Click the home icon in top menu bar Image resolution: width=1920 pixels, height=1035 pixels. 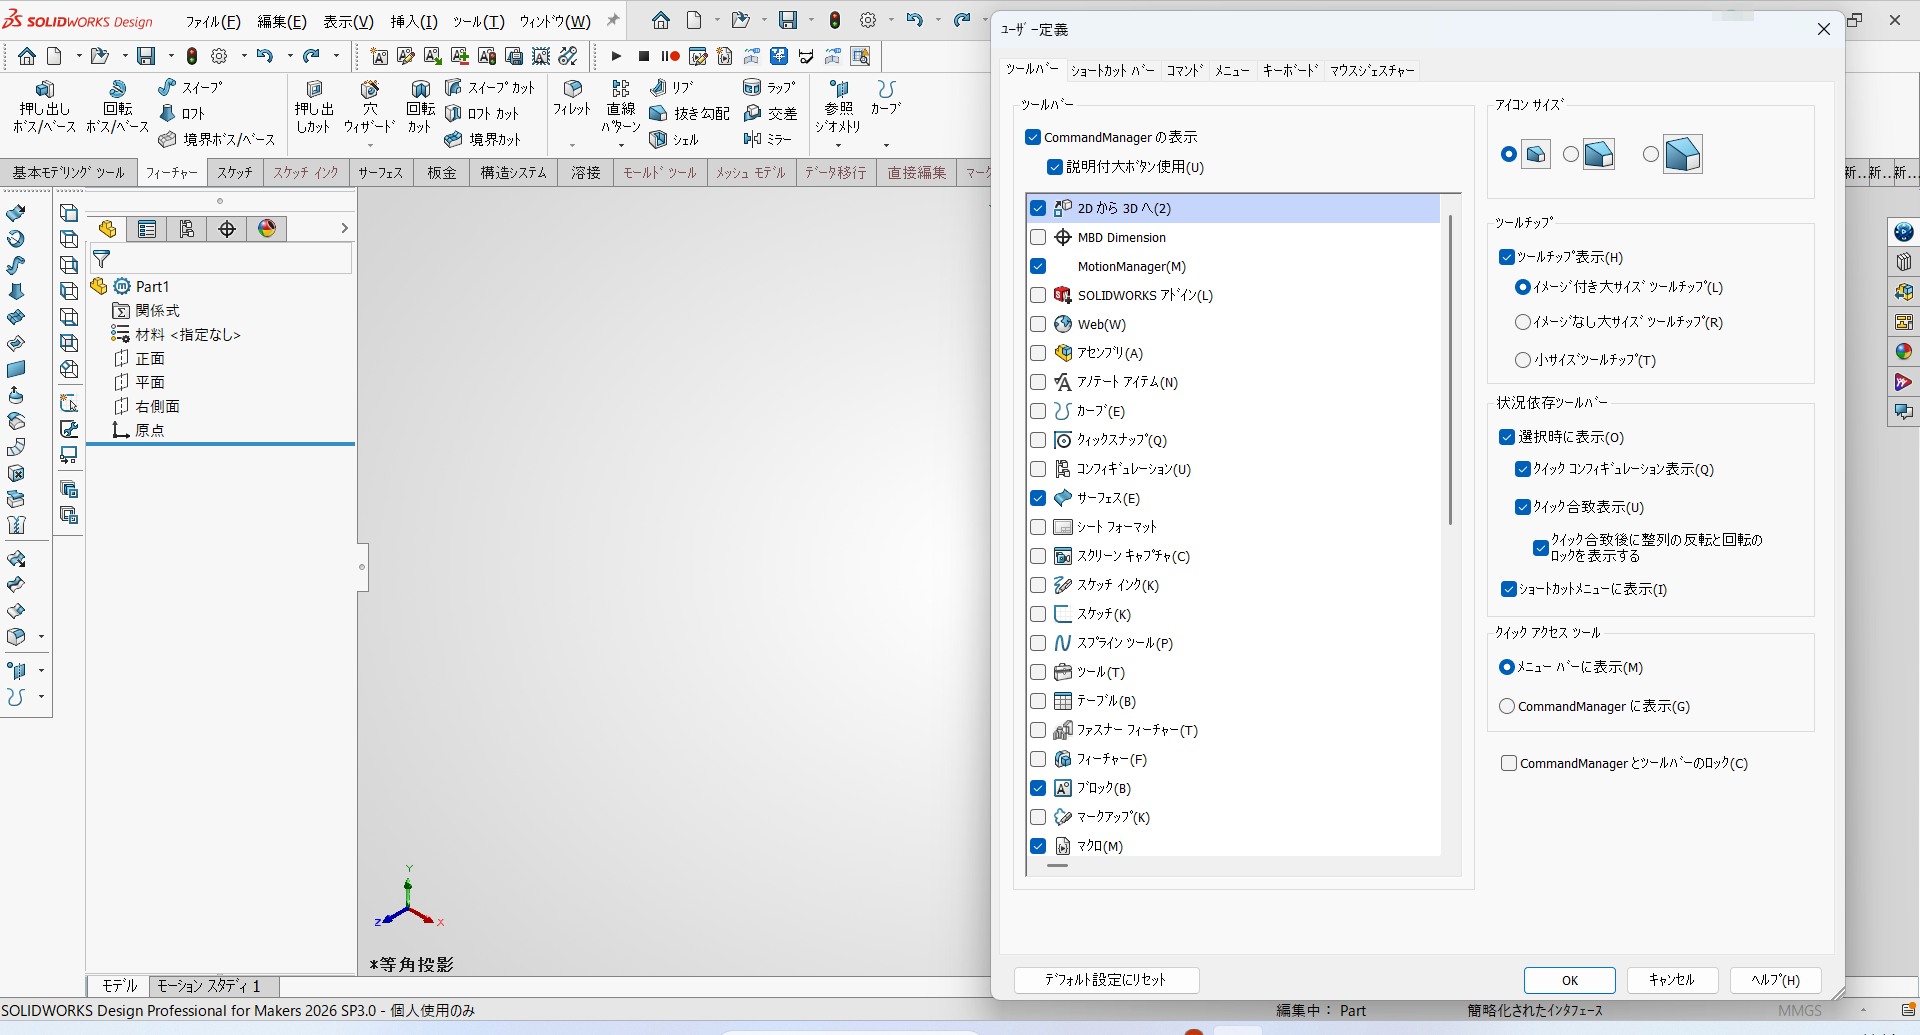pos(660,20)
